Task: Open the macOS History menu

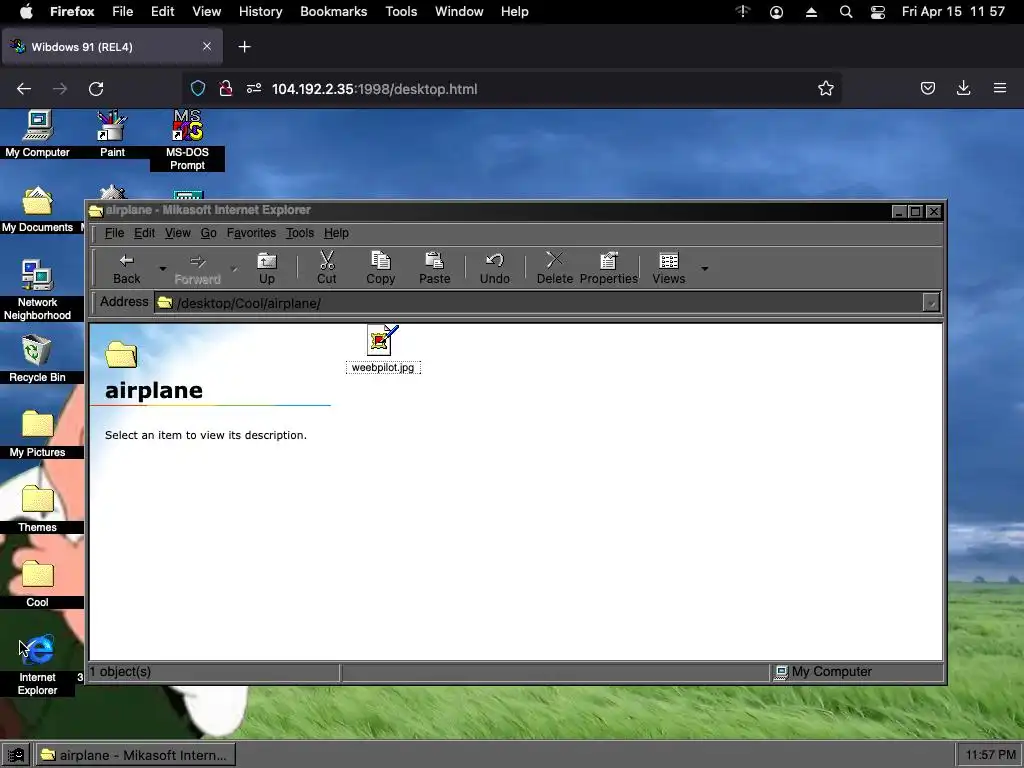Action: pyautogui.click(x=260, y=12)
